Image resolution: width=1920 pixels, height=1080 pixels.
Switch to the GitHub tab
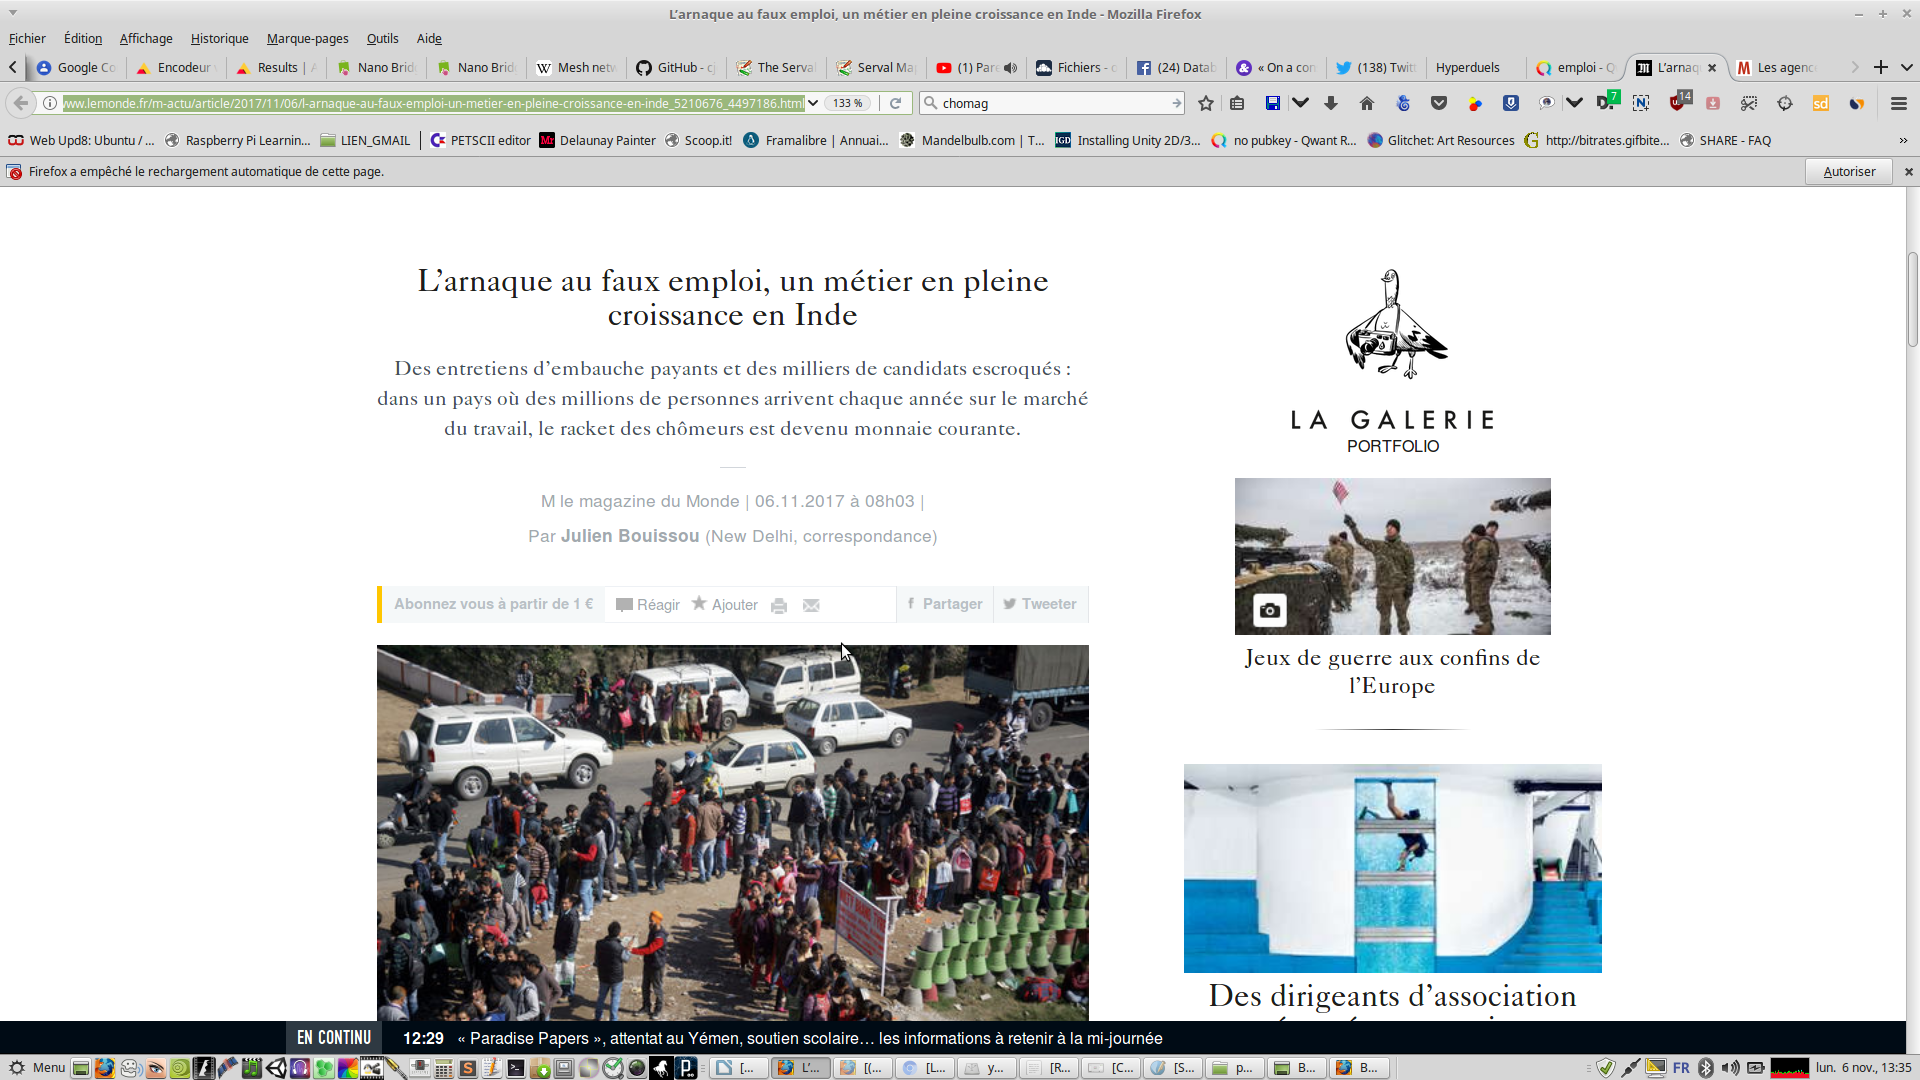coord(677,68)
